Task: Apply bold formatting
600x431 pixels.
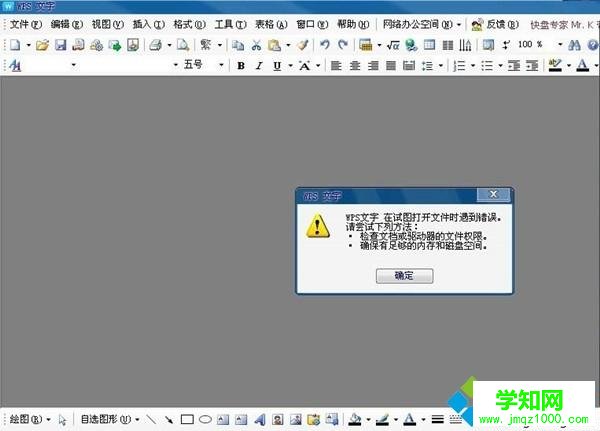Action: point(241,66)
